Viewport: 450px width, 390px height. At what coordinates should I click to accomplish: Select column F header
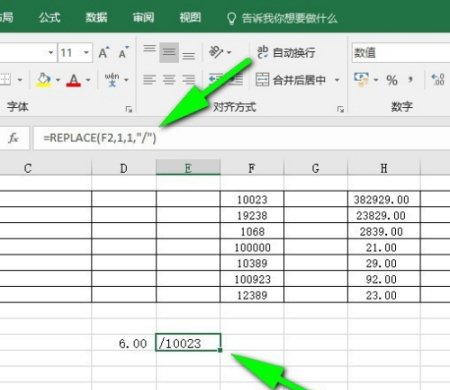pyautogui.click(x=252, y=168)
